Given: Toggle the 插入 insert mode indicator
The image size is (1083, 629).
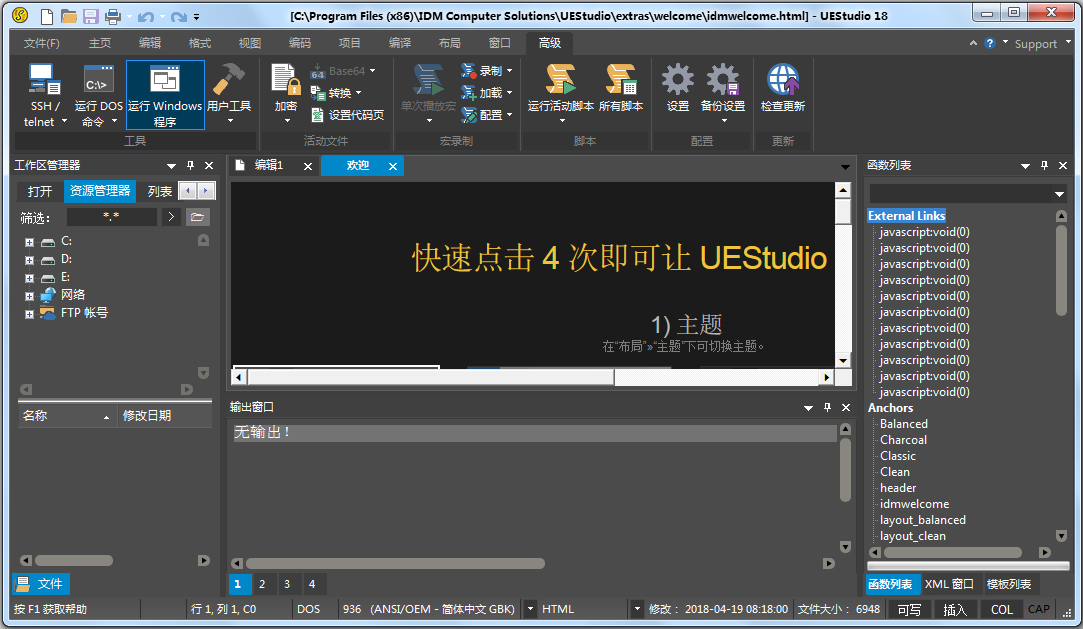Looking at the screenshot, I should tap(955, 609).
